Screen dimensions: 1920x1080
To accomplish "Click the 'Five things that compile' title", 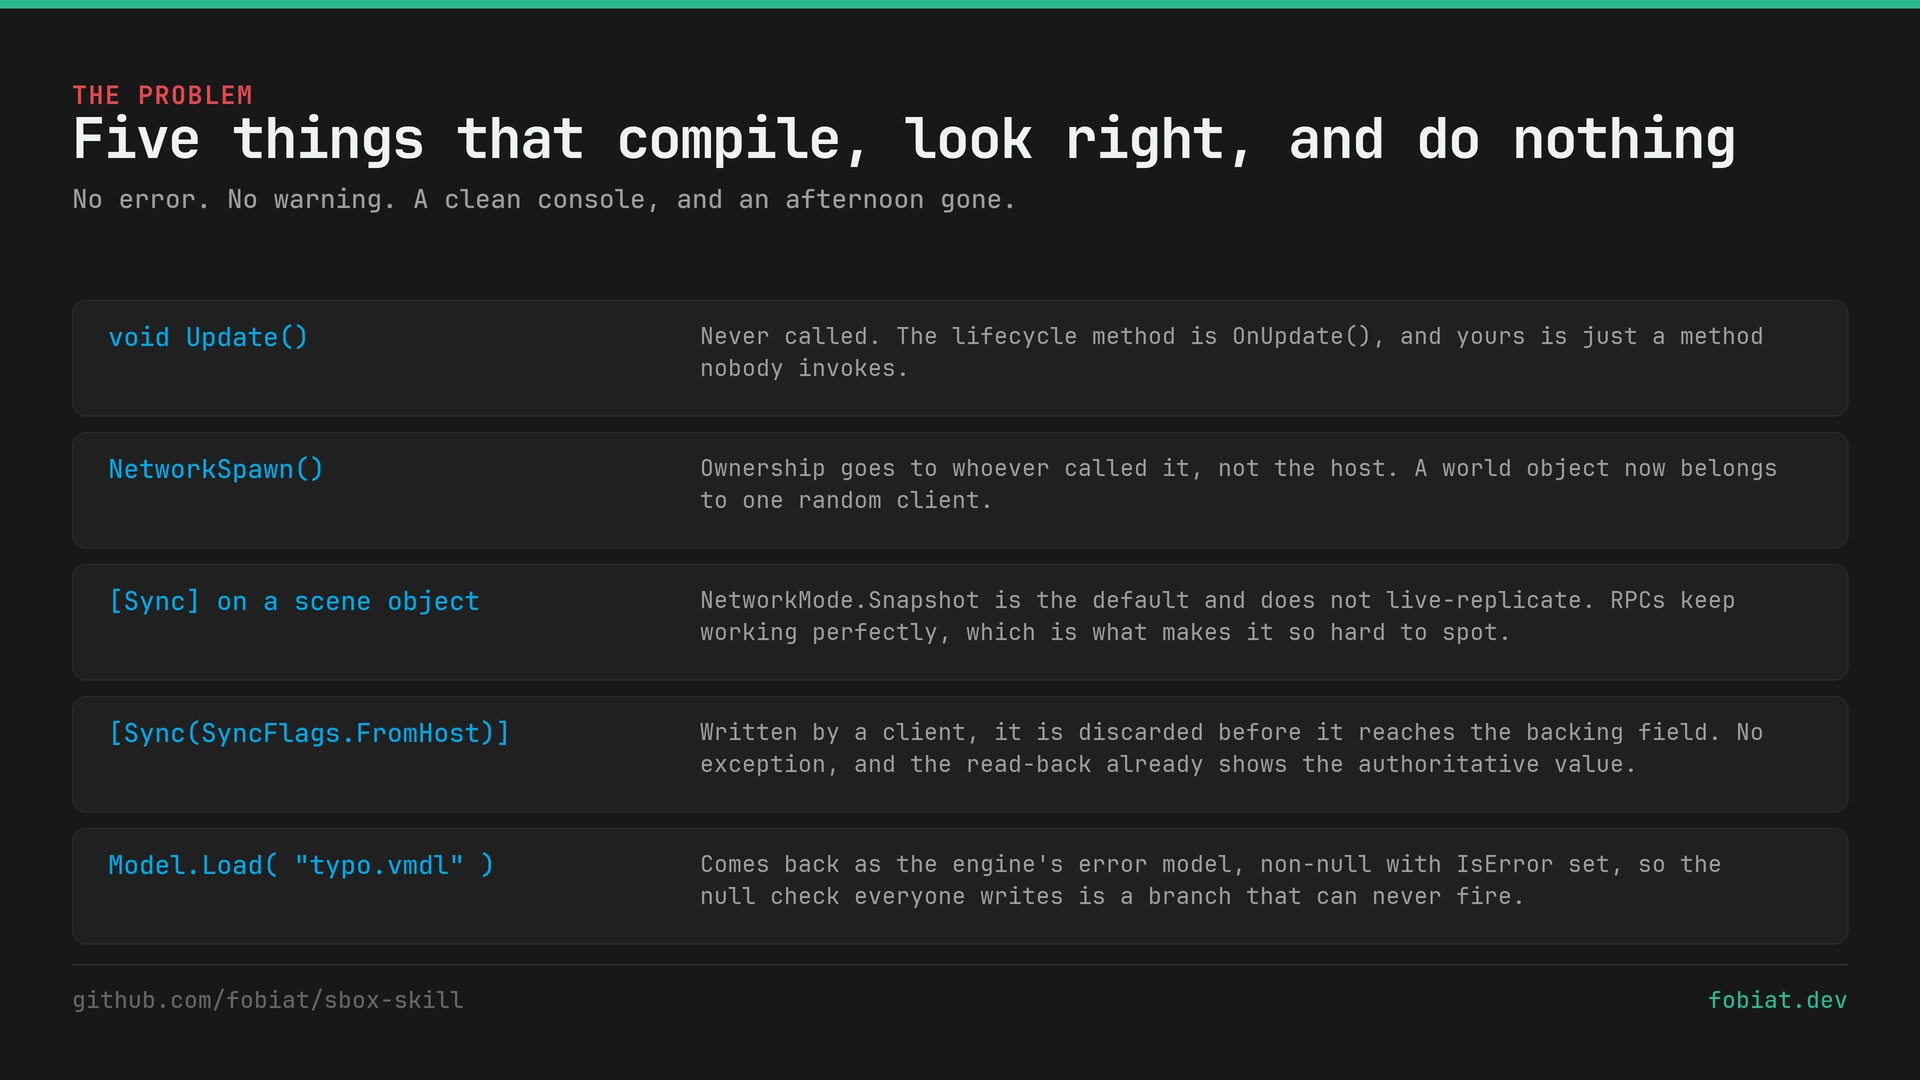I will [x=904, y=139].
